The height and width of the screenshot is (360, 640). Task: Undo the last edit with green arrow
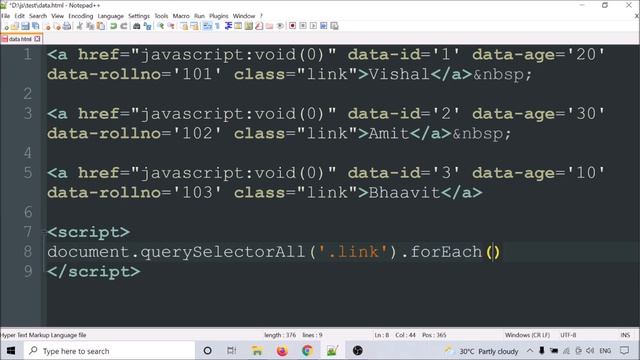[113, 26]
